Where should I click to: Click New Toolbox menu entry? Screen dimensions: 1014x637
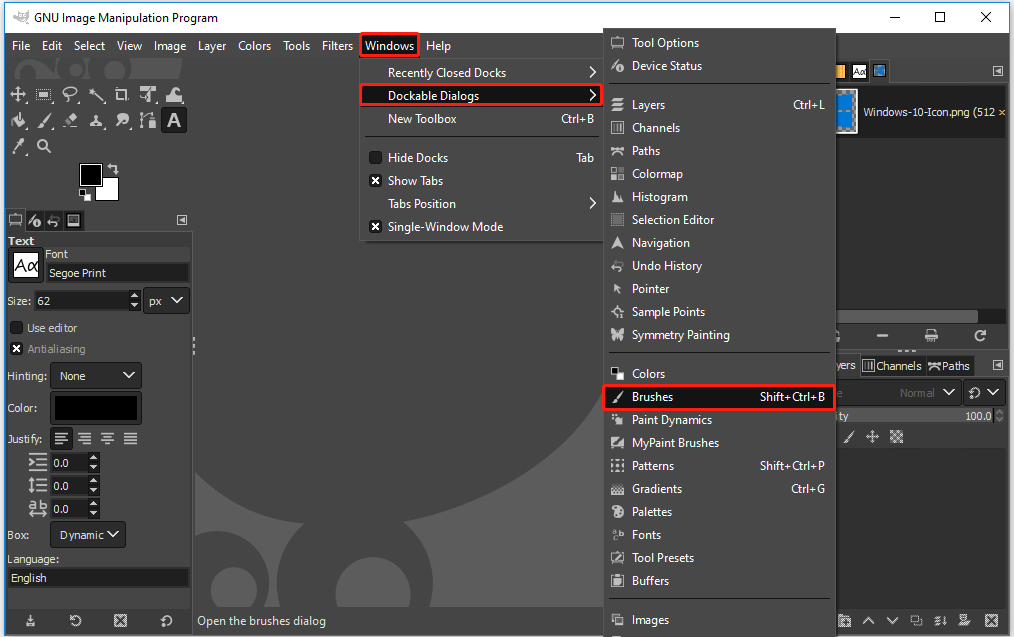(x=482, y=119)
